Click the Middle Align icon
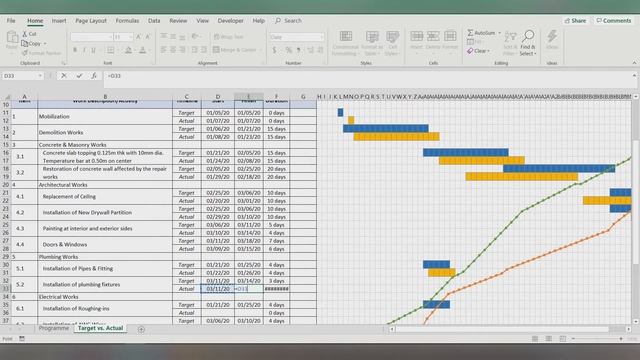This screenshot has width=640, height=360. [x=173, y=37]
